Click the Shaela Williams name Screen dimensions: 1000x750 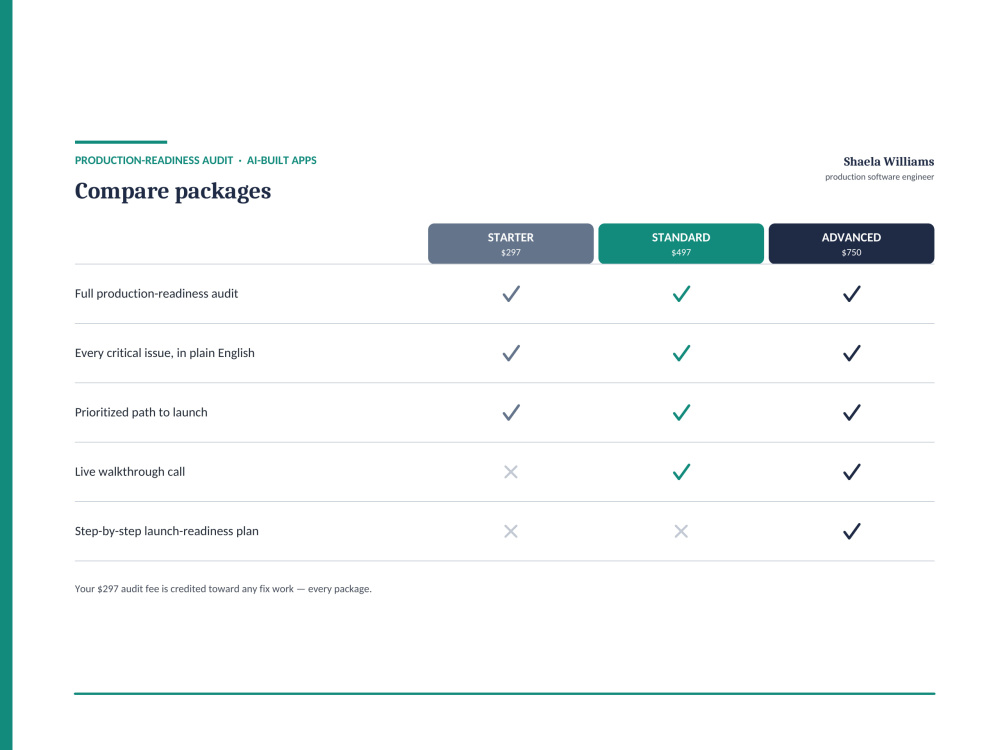tap(888, 161)
